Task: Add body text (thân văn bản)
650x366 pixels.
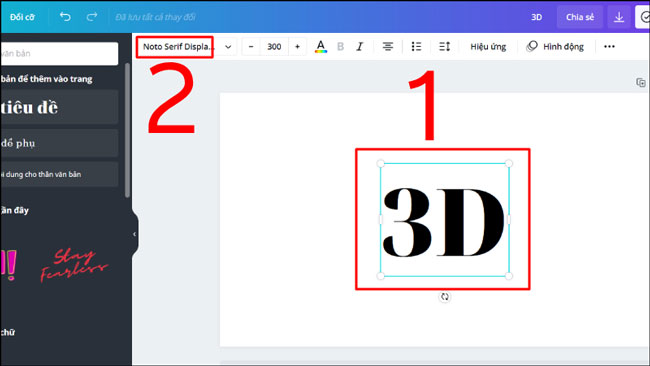Action: [59, 174]
